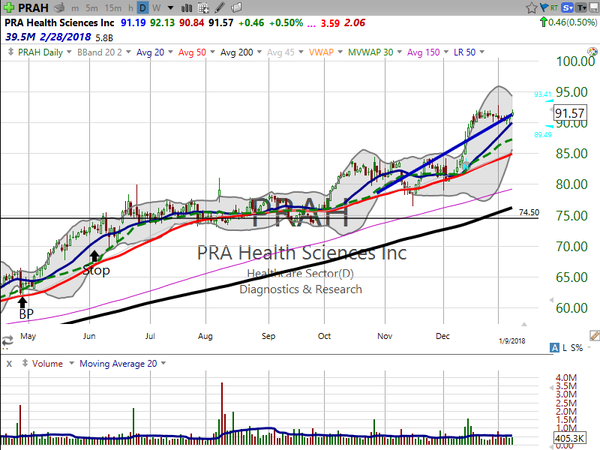Click the 89.49 cyan price marker

tap(543, 134)
